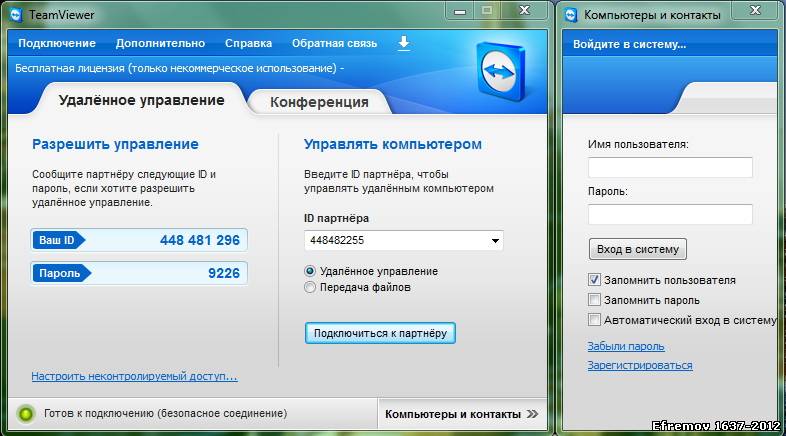The image size is (786, 436).
Task: Click the Разрешить управление heading
Action: coord(115,144)
